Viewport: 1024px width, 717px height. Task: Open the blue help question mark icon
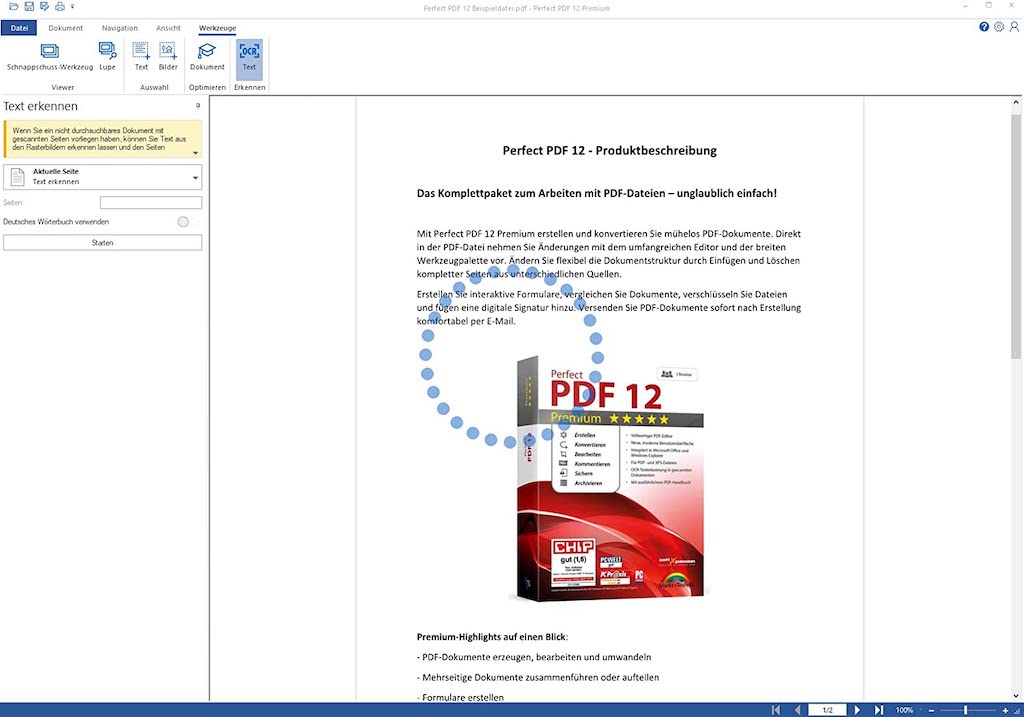coord(984,27)
